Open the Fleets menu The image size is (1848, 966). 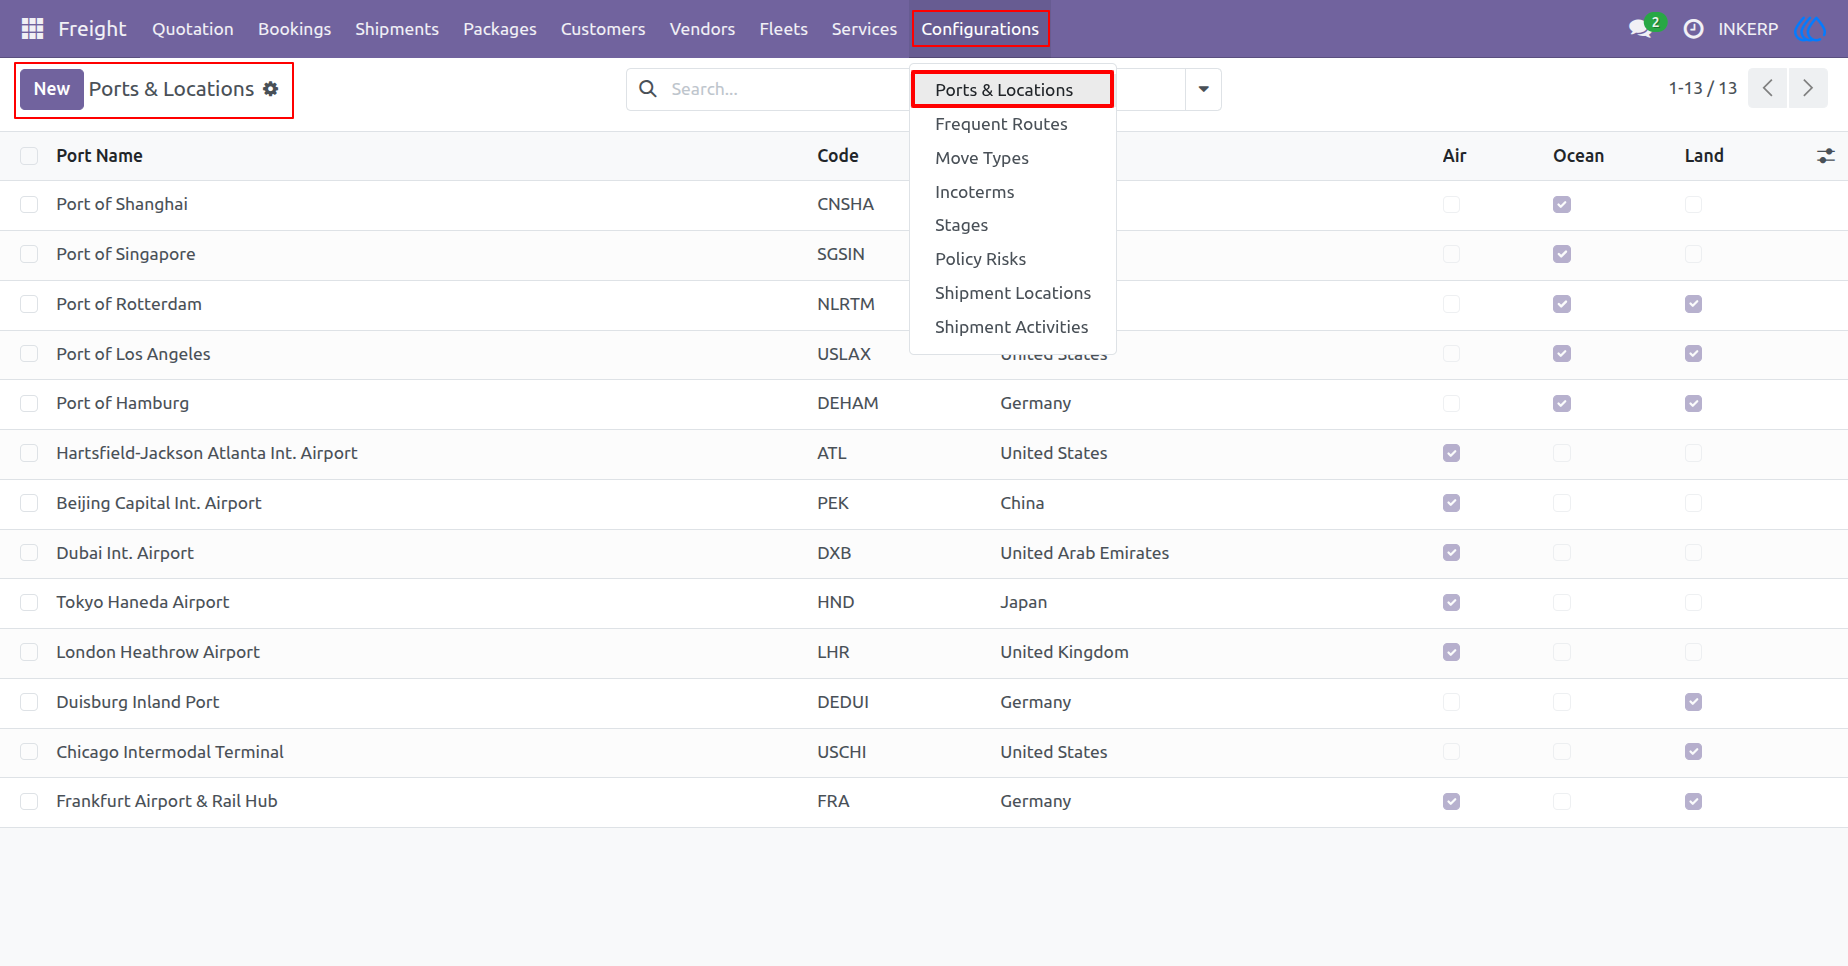783,29
